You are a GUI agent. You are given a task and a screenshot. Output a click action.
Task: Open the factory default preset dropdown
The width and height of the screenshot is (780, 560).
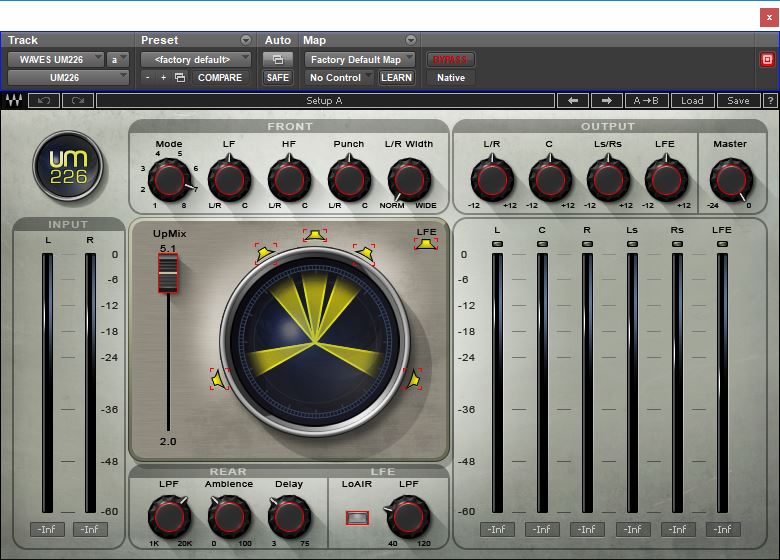[196, 60]
